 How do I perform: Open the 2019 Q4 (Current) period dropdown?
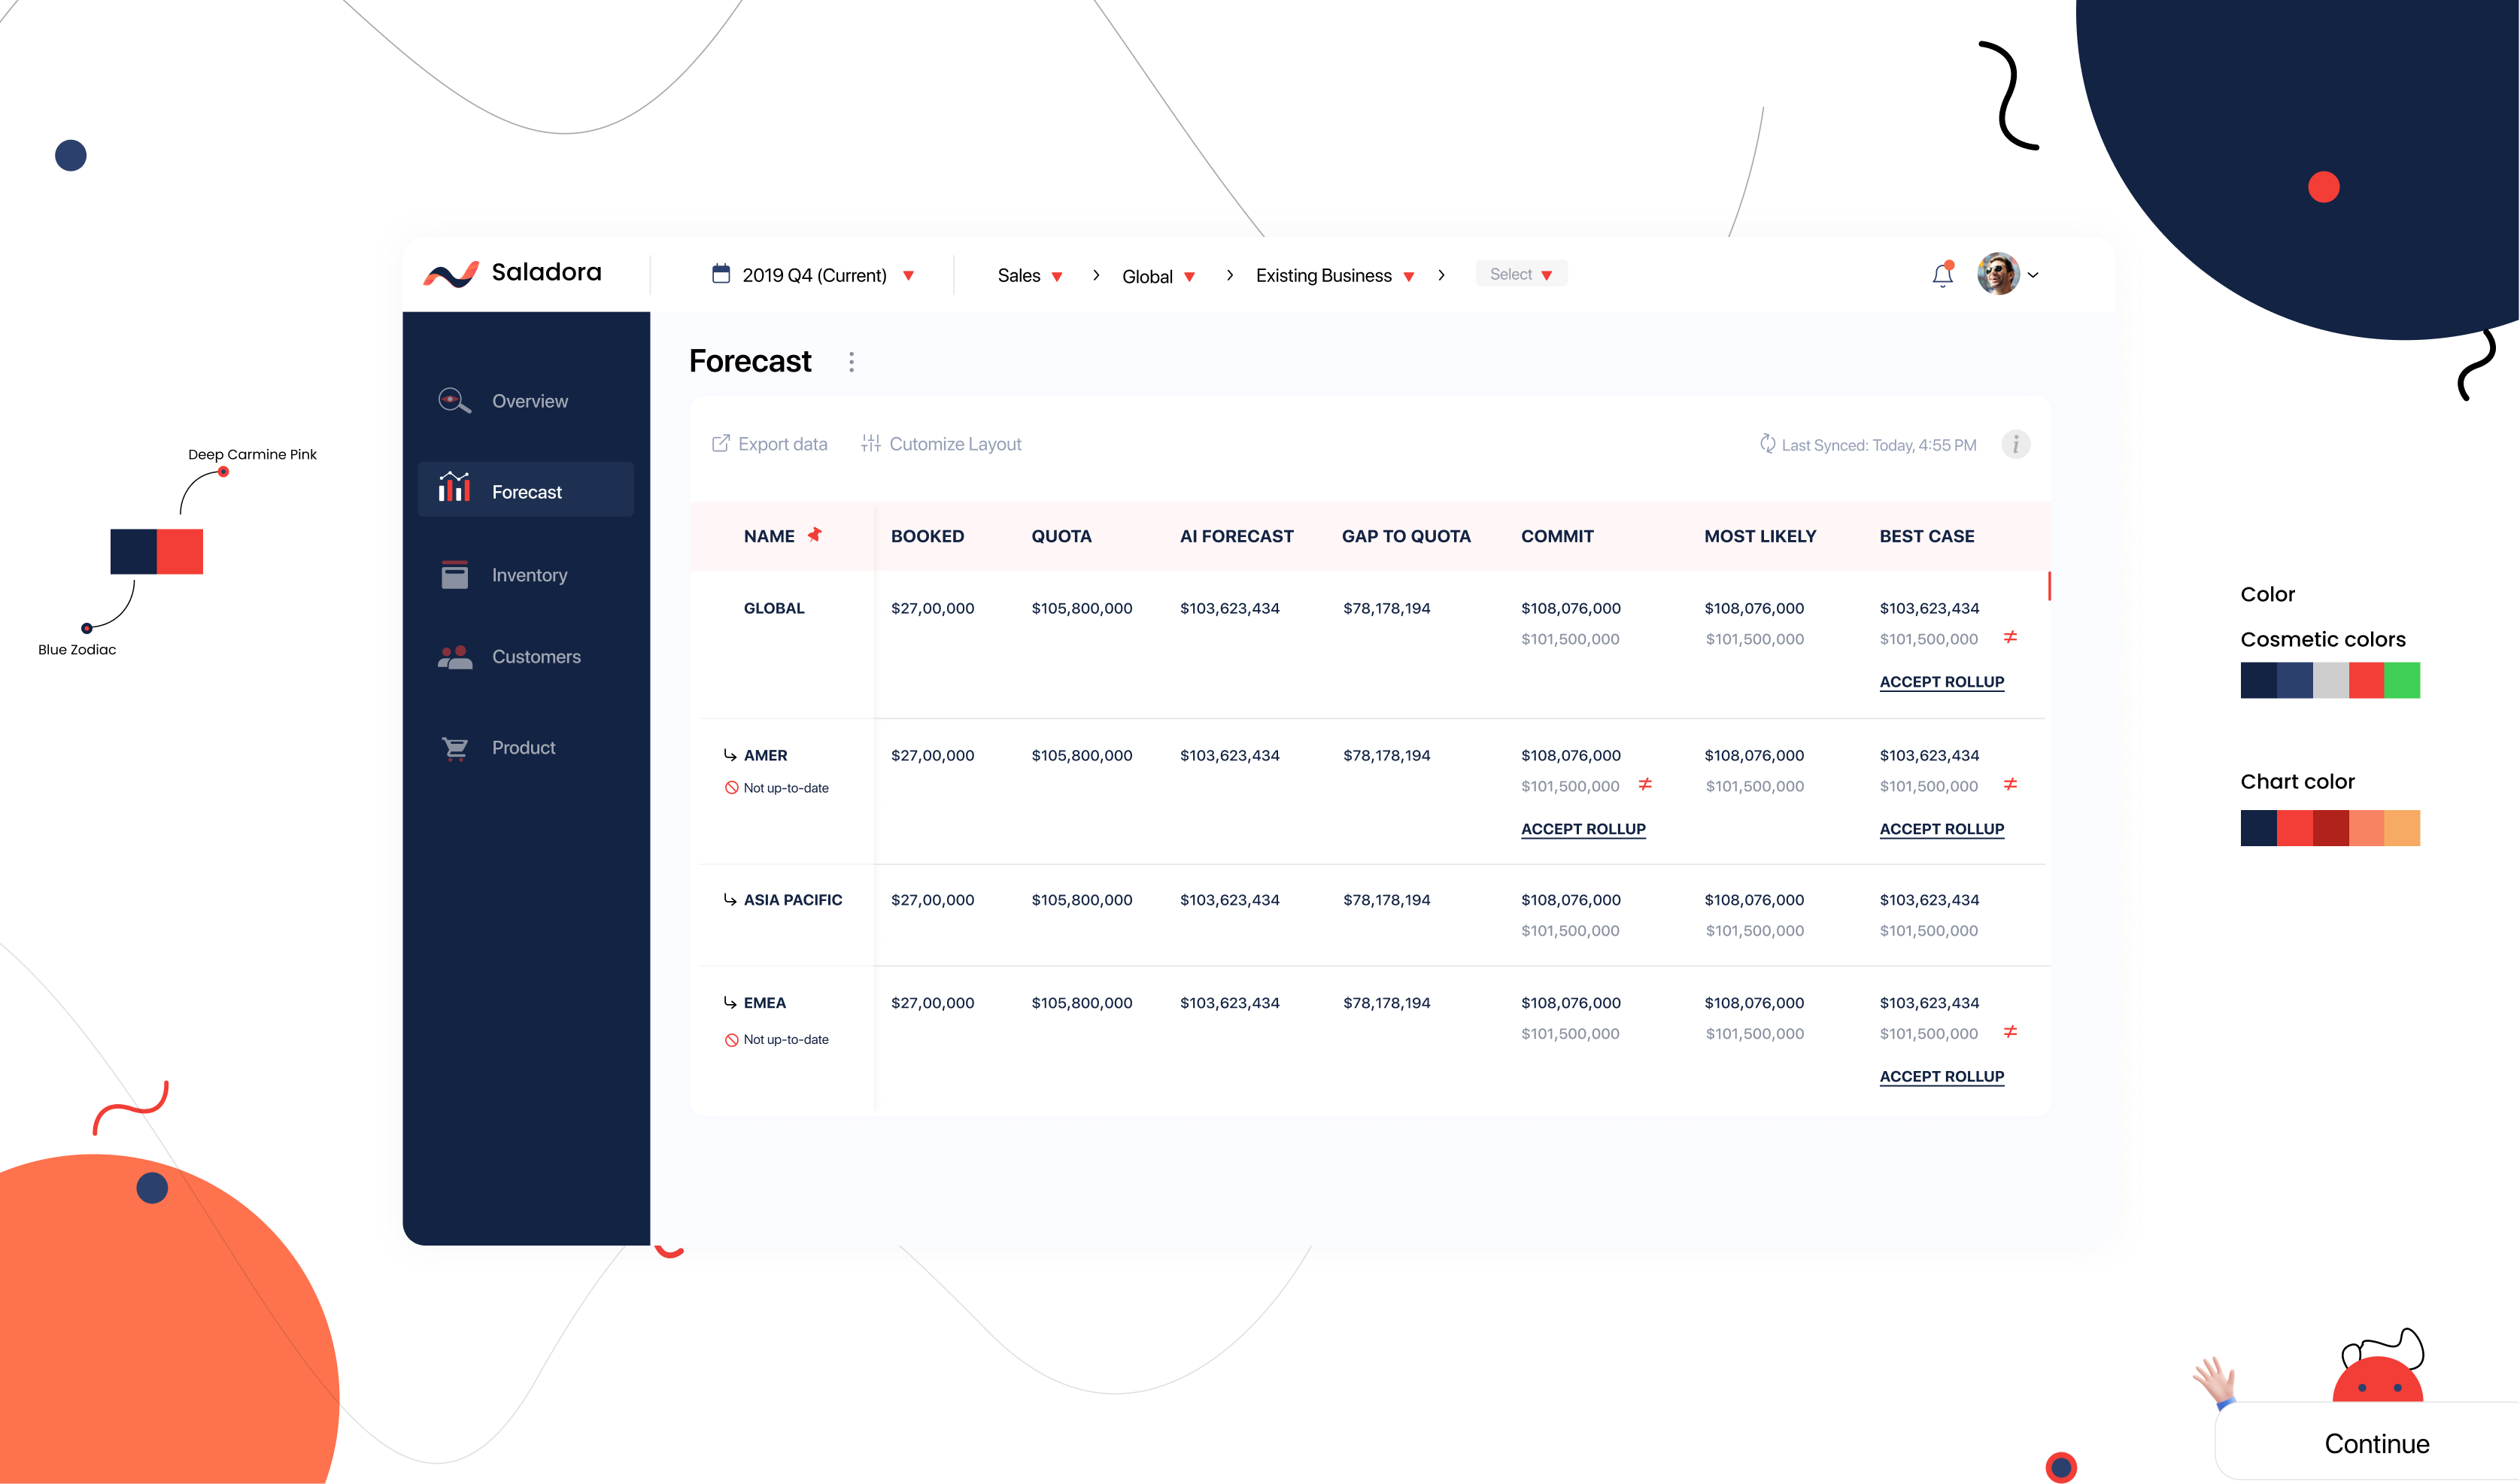pos(813,275)
